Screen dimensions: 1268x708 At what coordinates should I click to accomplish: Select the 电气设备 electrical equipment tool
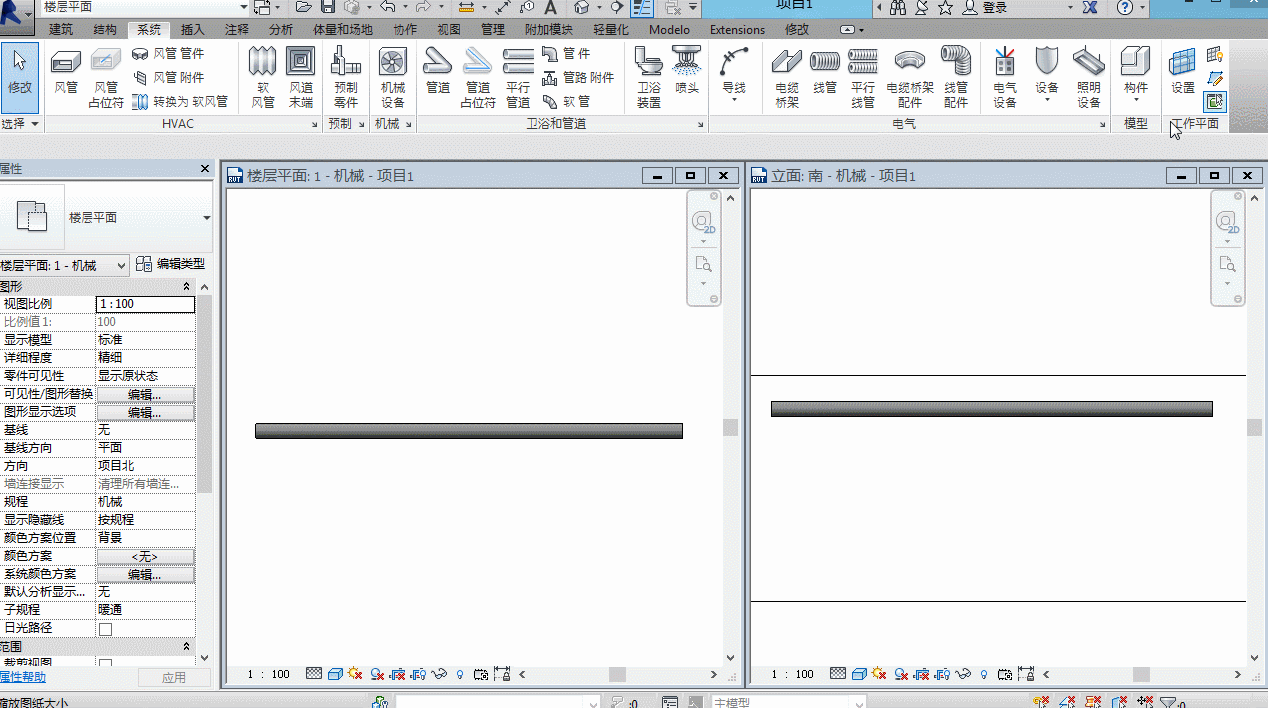1005,77
